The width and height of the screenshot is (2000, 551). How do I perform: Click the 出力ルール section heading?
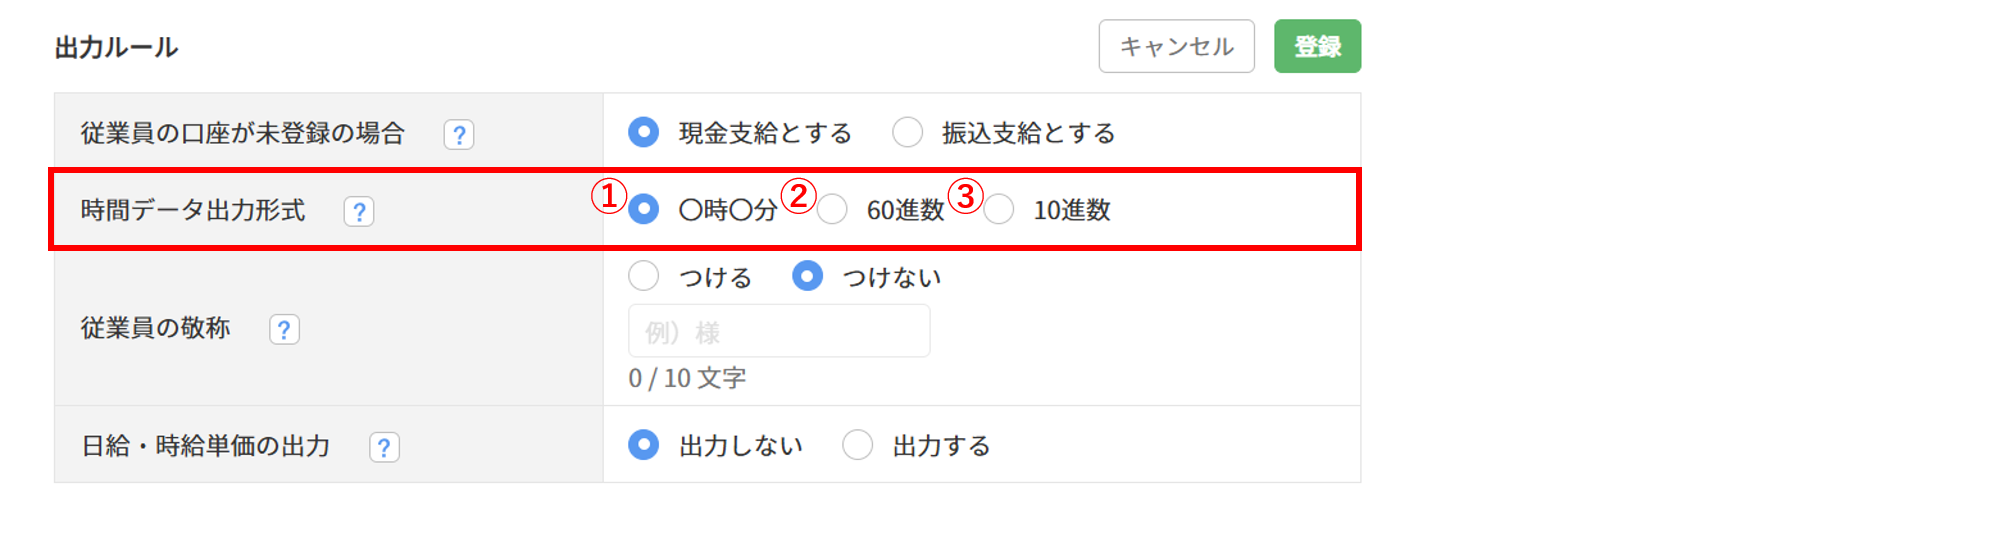point(116,47)
